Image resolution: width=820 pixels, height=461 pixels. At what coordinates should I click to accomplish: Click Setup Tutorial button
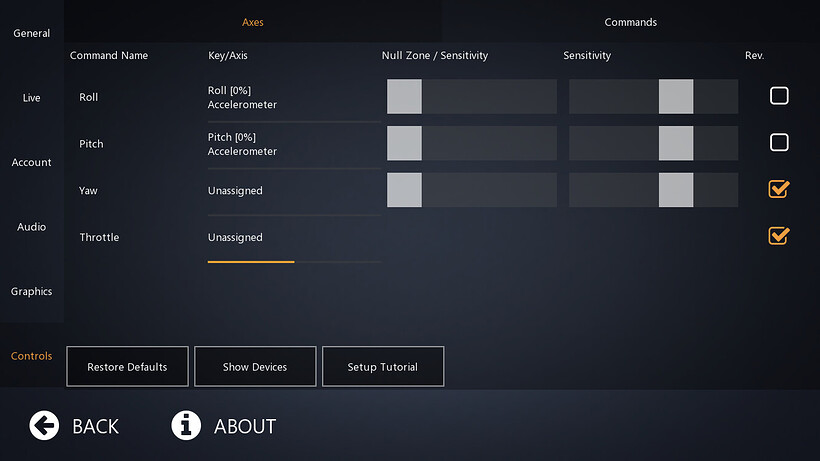pyautogui.click(x=383, y=366)
